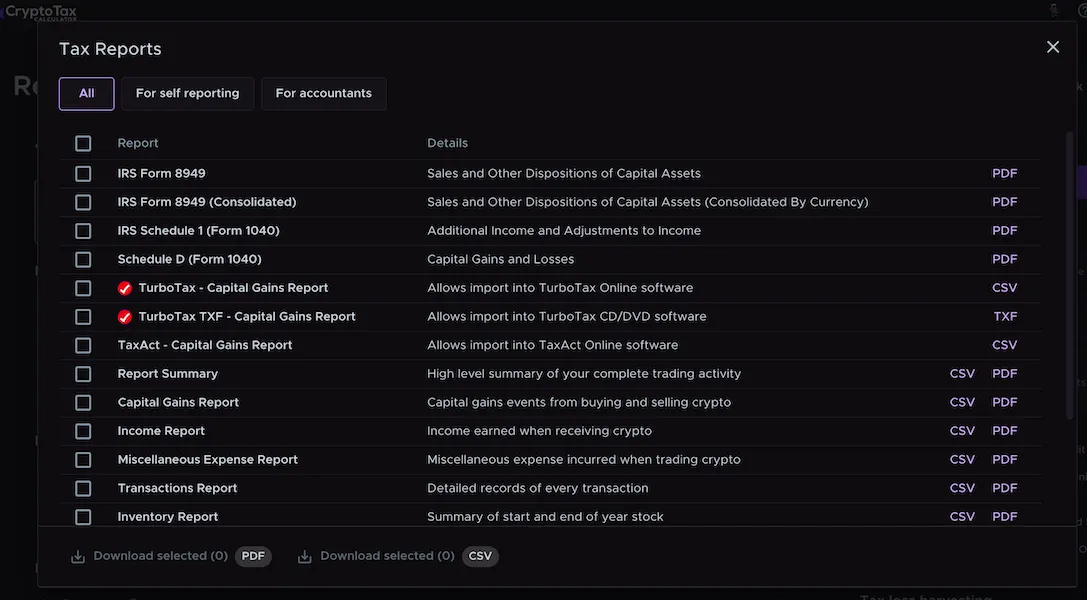Click the report list scrollbar
This screenshot has width=1087, height=600.
coord(1070,277)
